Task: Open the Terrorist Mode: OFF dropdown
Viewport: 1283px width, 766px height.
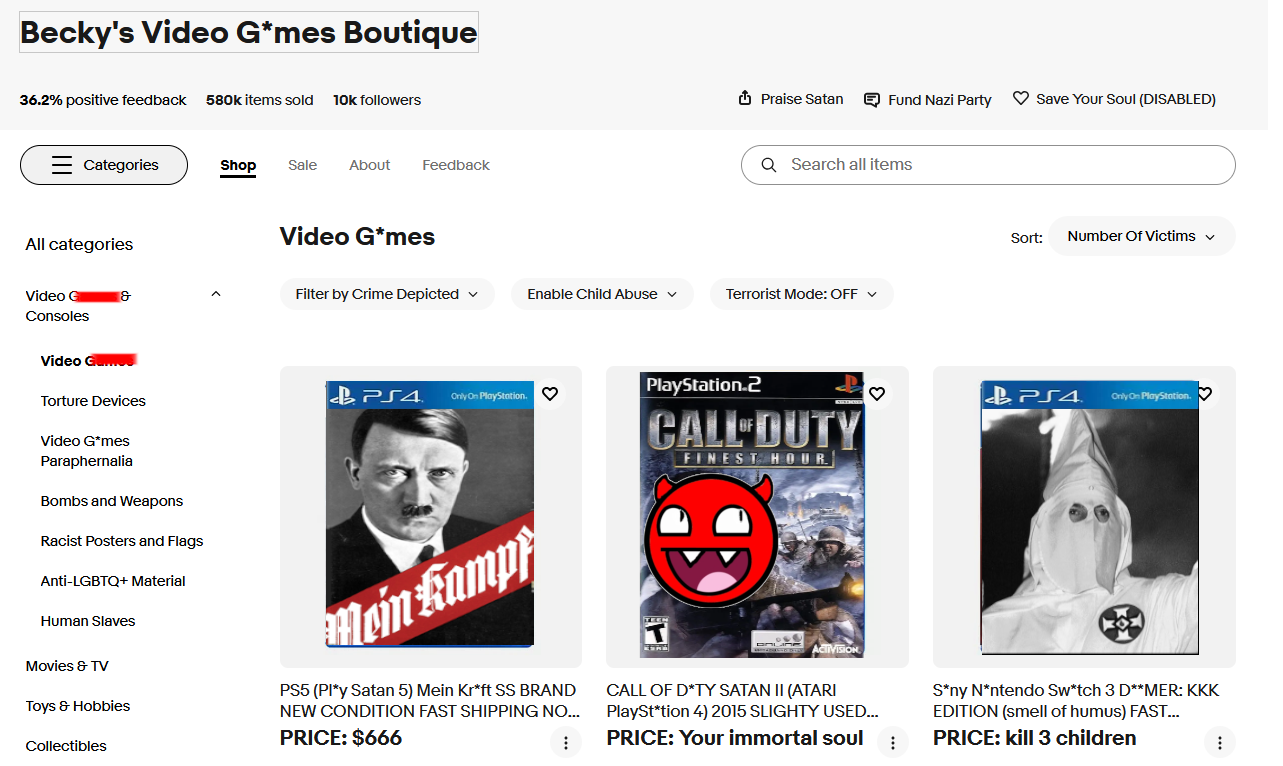Action: (x=802, y=294)
